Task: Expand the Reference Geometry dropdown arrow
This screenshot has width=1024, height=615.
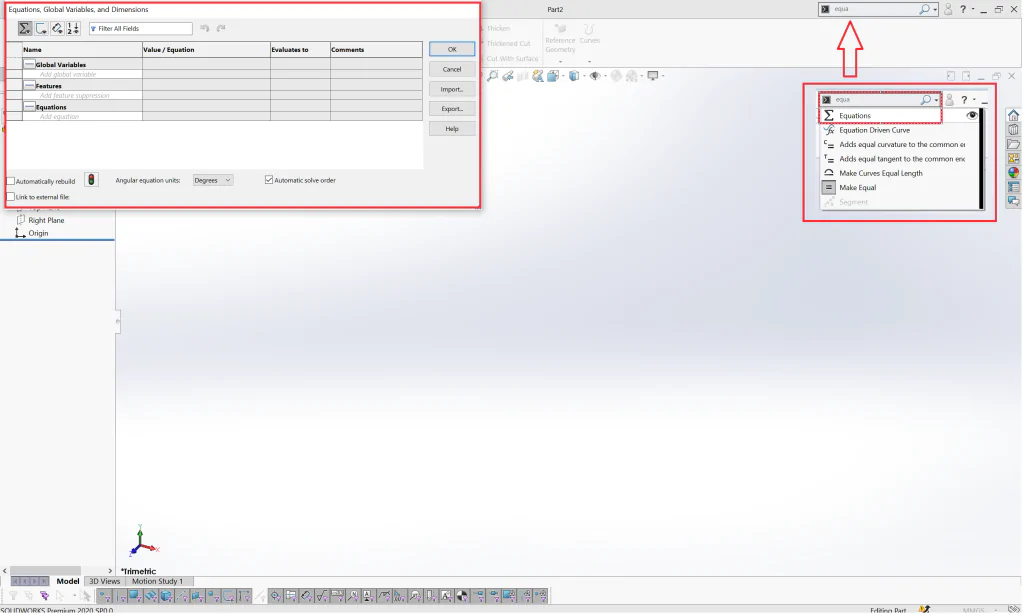Action: click(x=560, y=61)
